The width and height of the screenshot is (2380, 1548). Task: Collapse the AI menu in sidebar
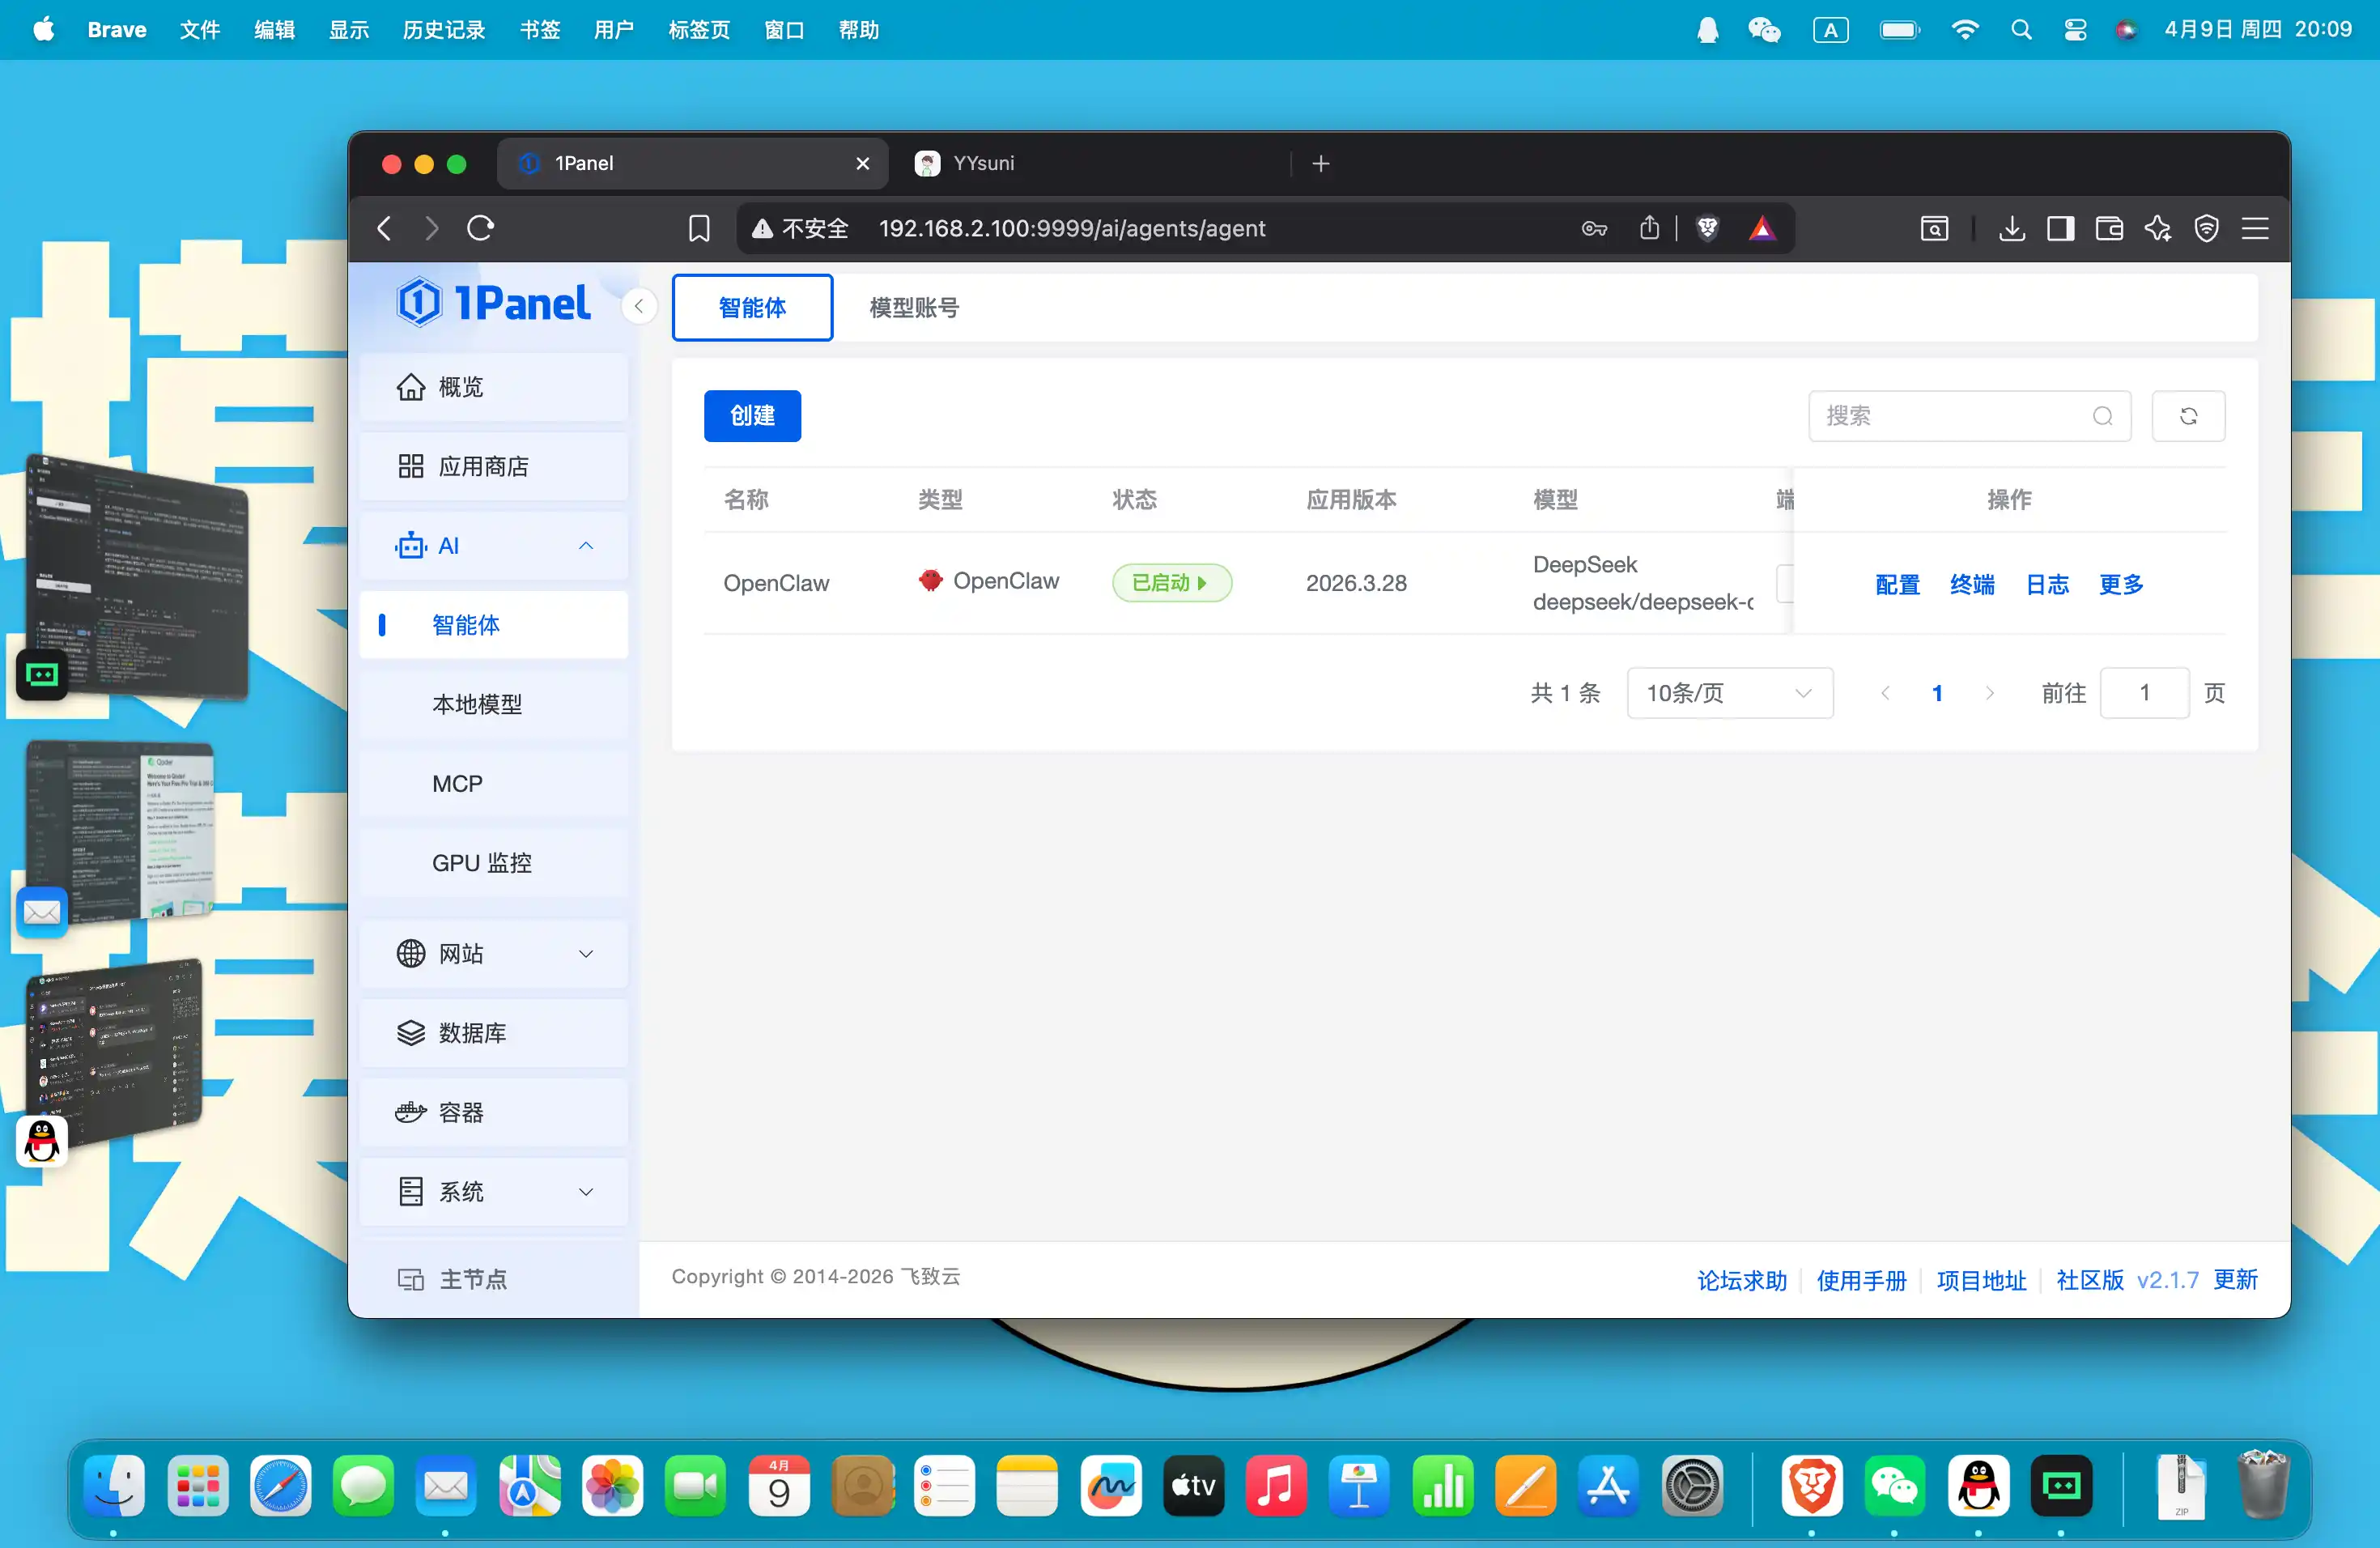[x=586, y=546]
